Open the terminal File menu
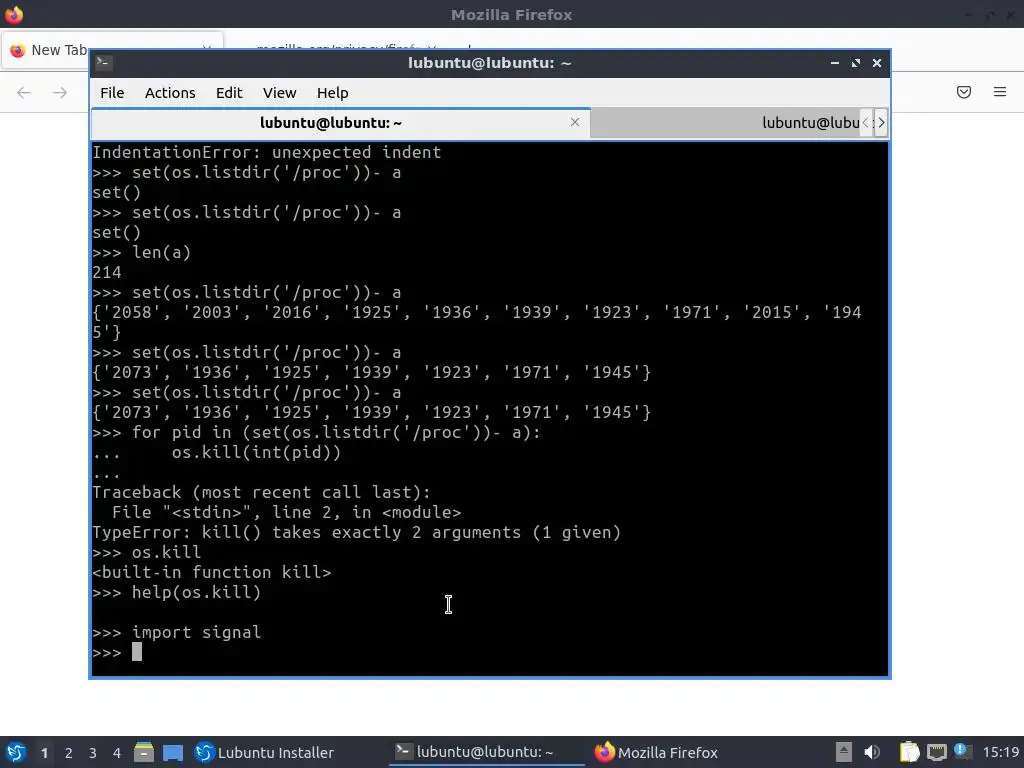Image resolution: width=1024 pixels, height=768 pixels. [112, 93]
